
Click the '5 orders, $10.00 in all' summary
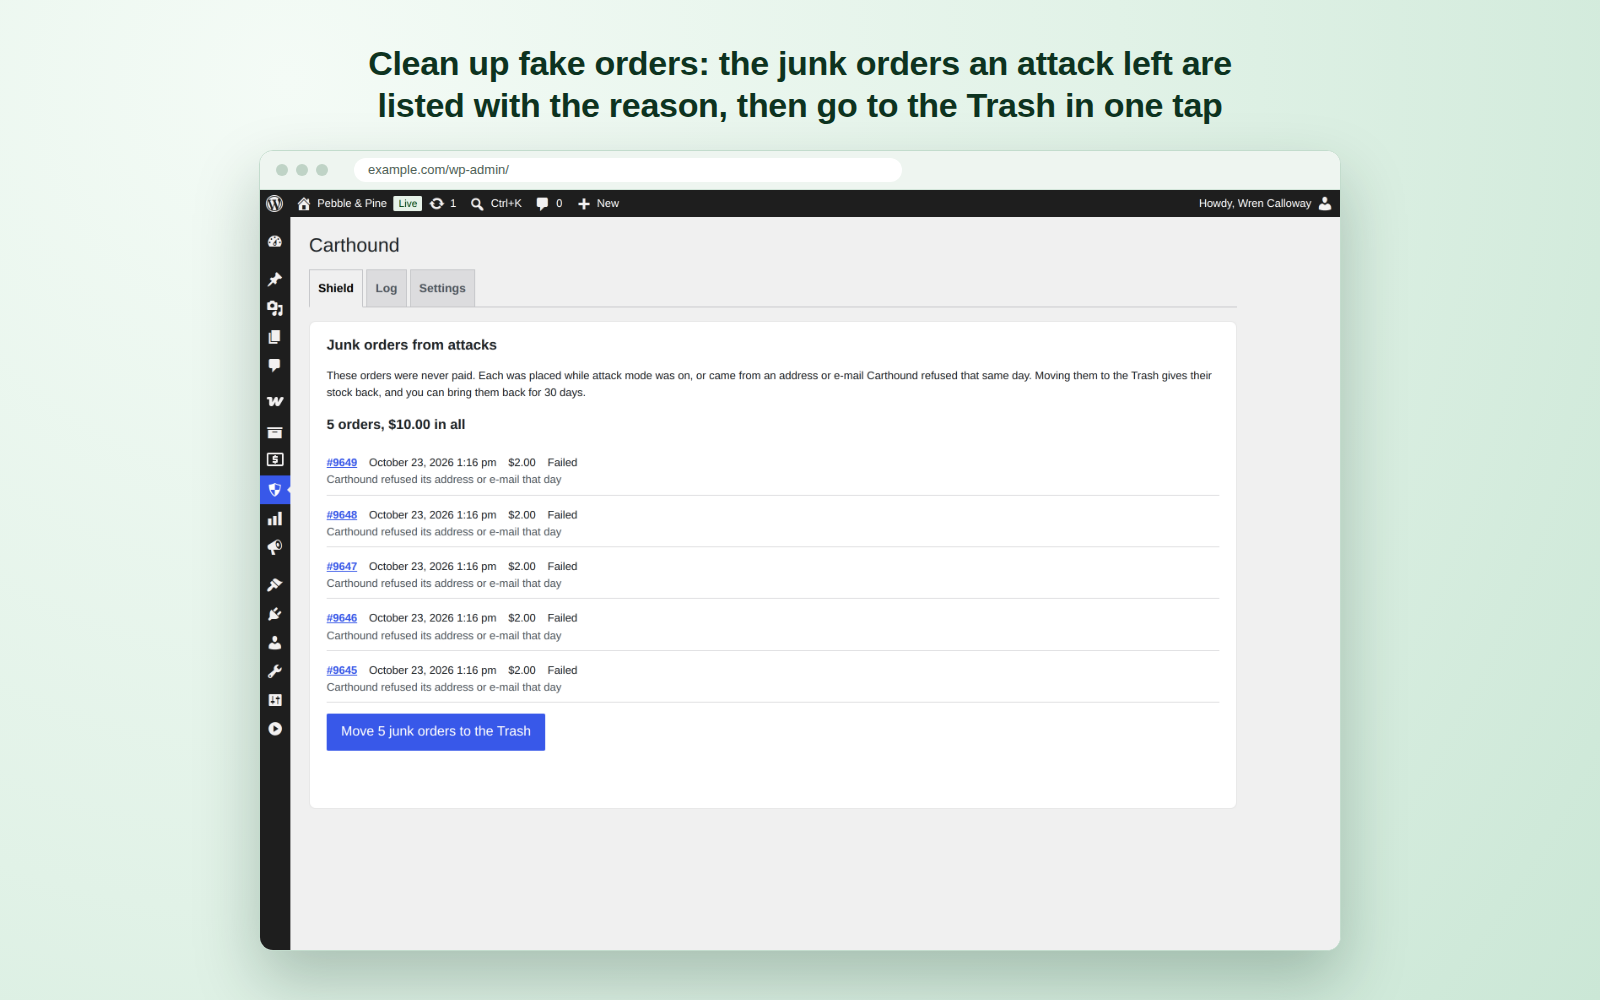click(x=396, y=425)
